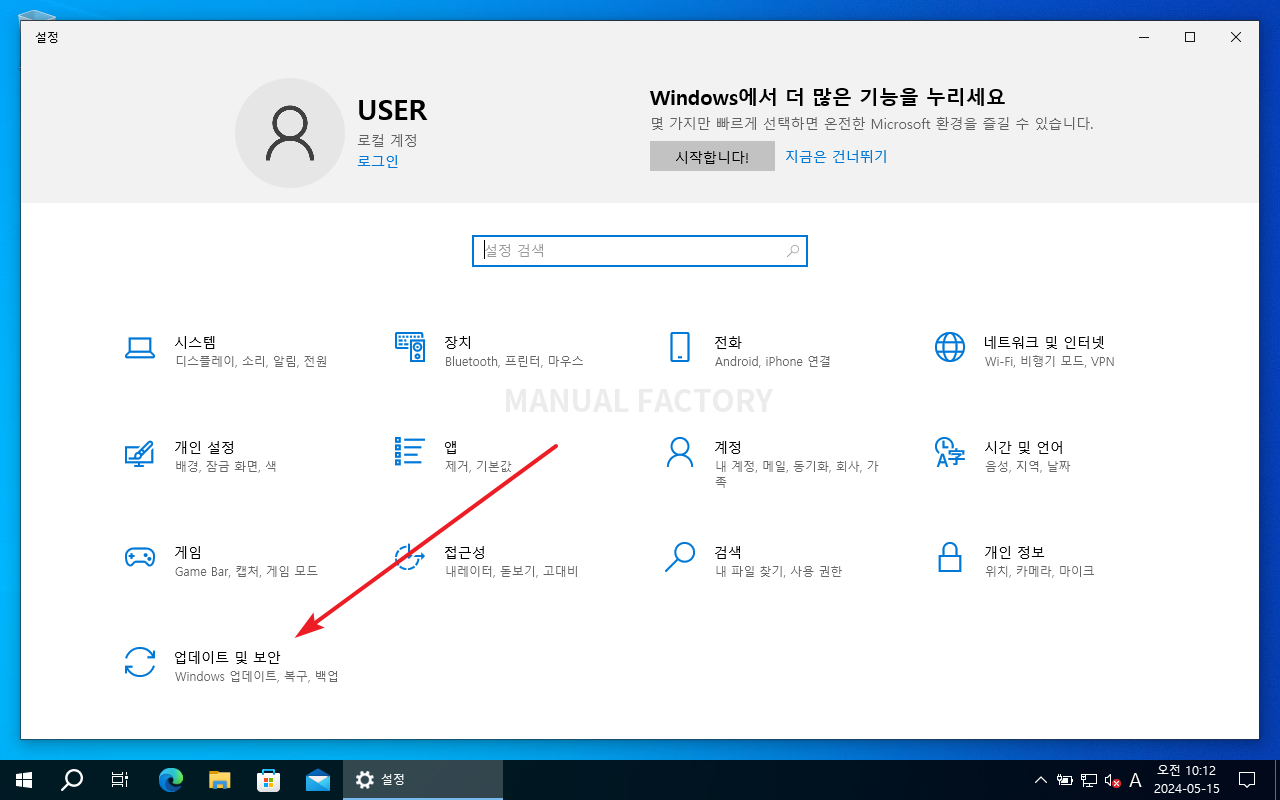The image size is (1280, 800).
Task: Select the 접근성 category title
Action: [465, 552]
